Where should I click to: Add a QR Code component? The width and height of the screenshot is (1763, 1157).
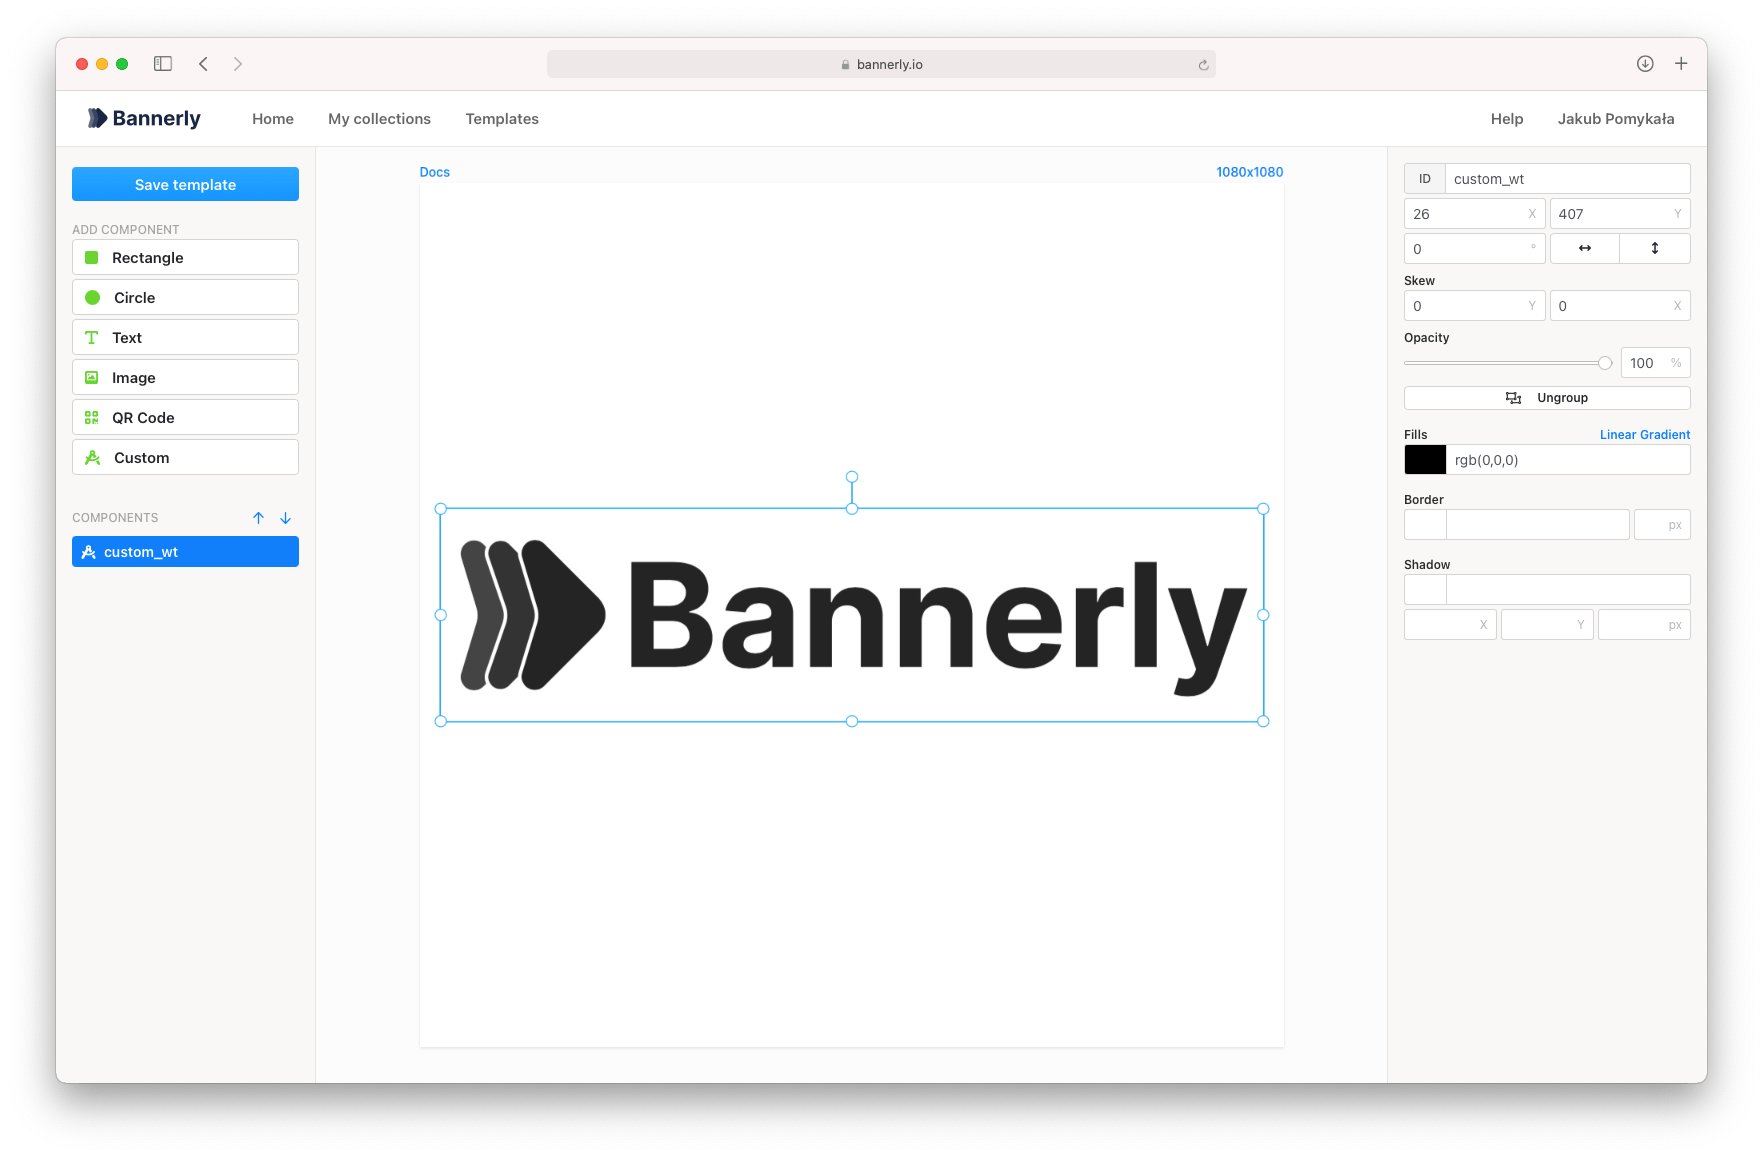185,417
